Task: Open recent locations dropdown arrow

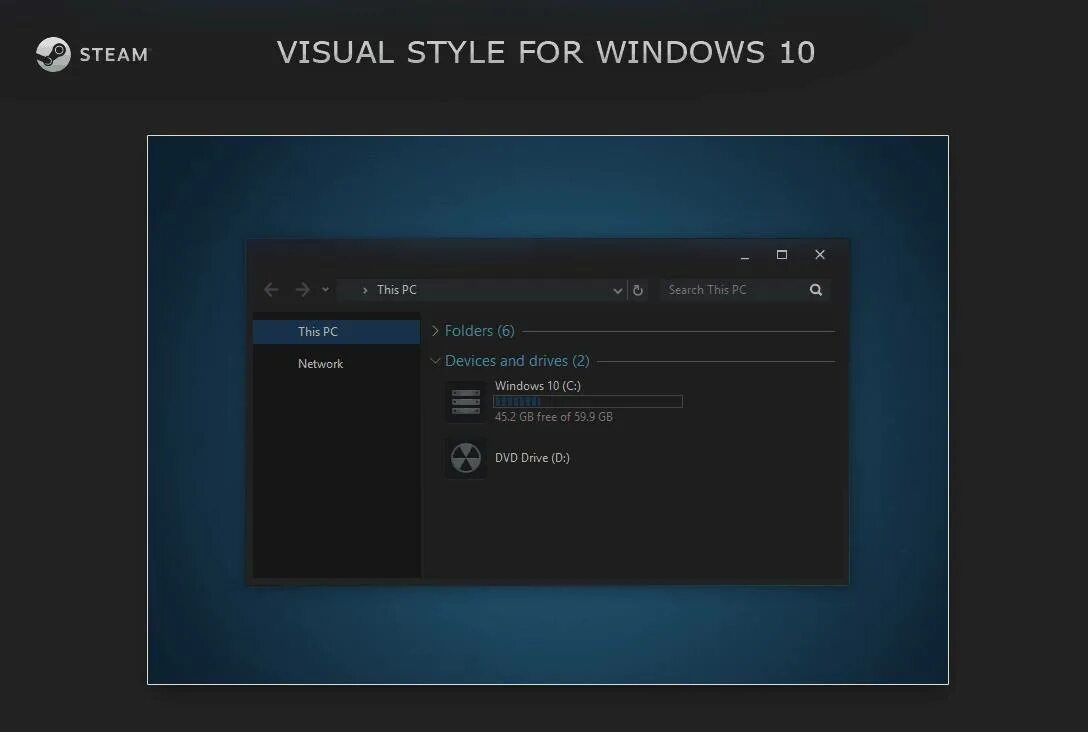Action: [x=325, y=289]
